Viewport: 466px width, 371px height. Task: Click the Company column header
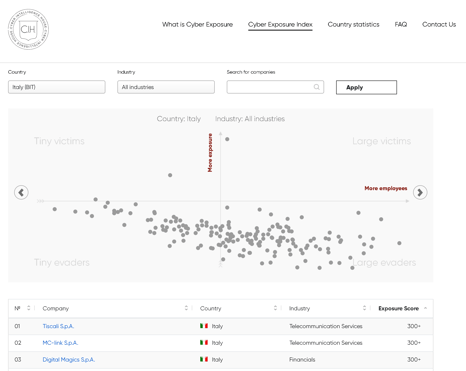pyautogui.click(x=56, y=308)
